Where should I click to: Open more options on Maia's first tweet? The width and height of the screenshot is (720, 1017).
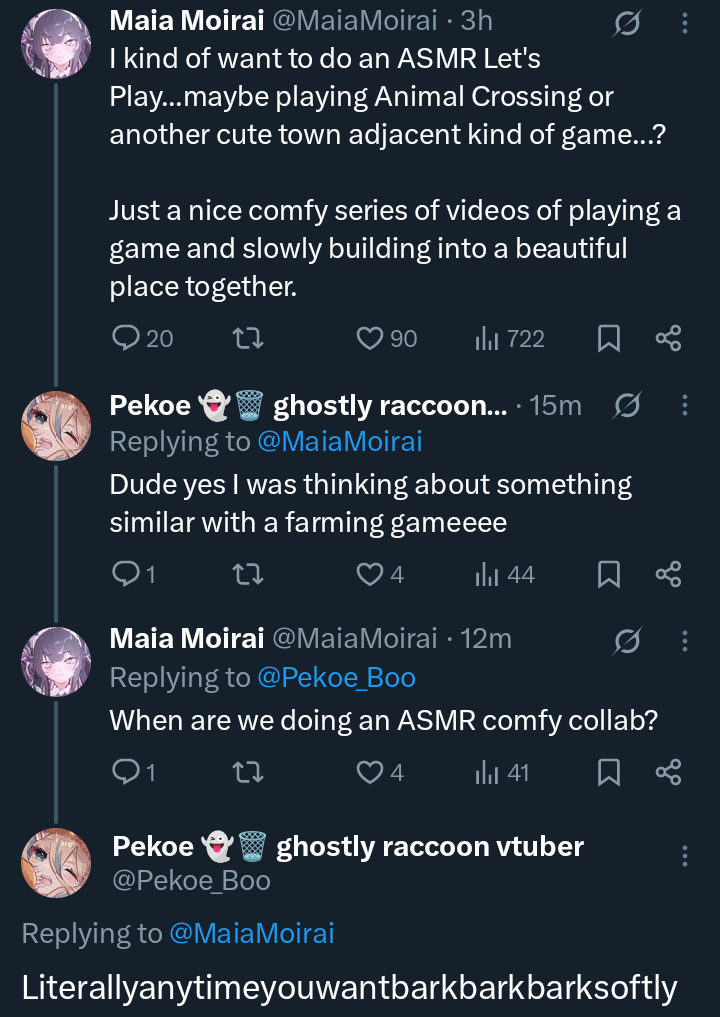coord(685,23)
